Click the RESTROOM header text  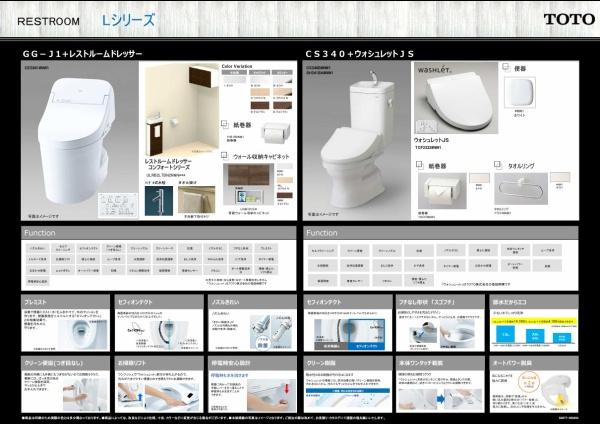pyautogui.click(x=49, y=21)
